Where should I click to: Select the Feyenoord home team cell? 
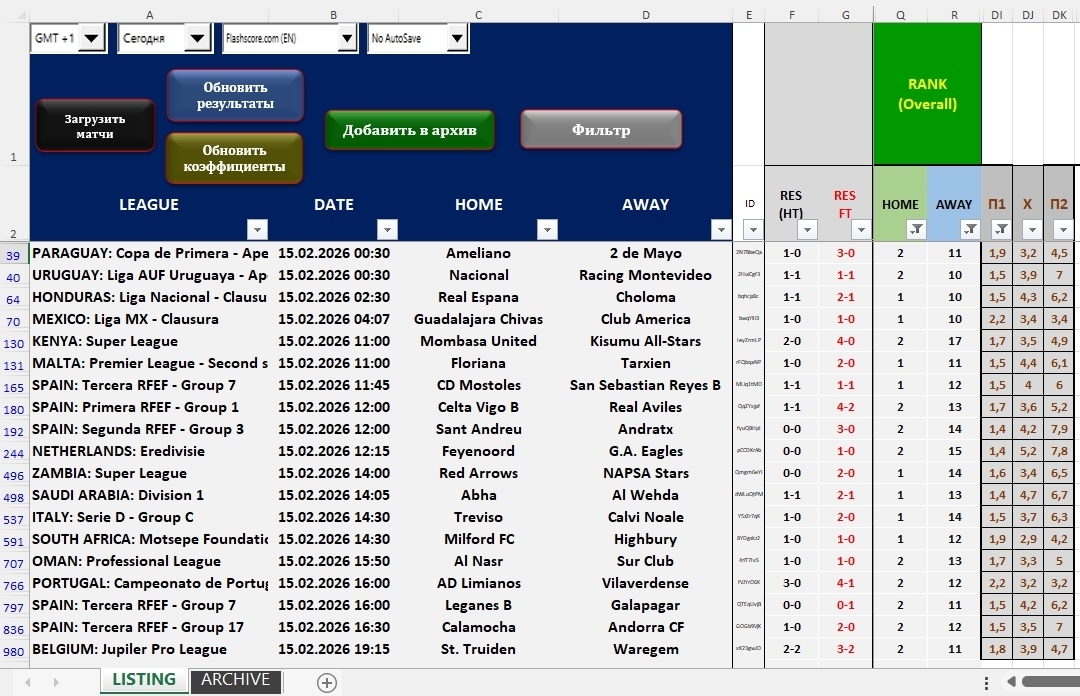(478, 451)
